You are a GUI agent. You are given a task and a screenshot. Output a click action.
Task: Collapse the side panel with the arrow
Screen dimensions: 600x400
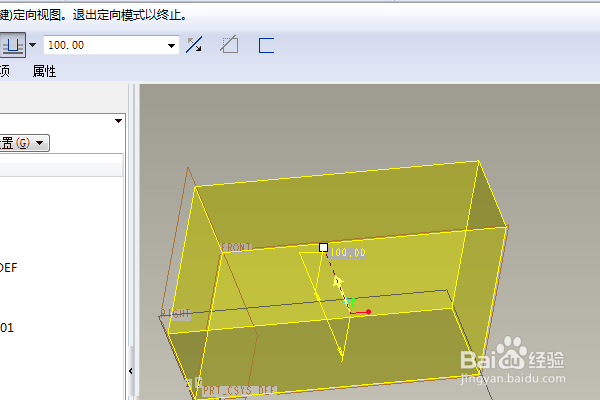click(131, 371)
